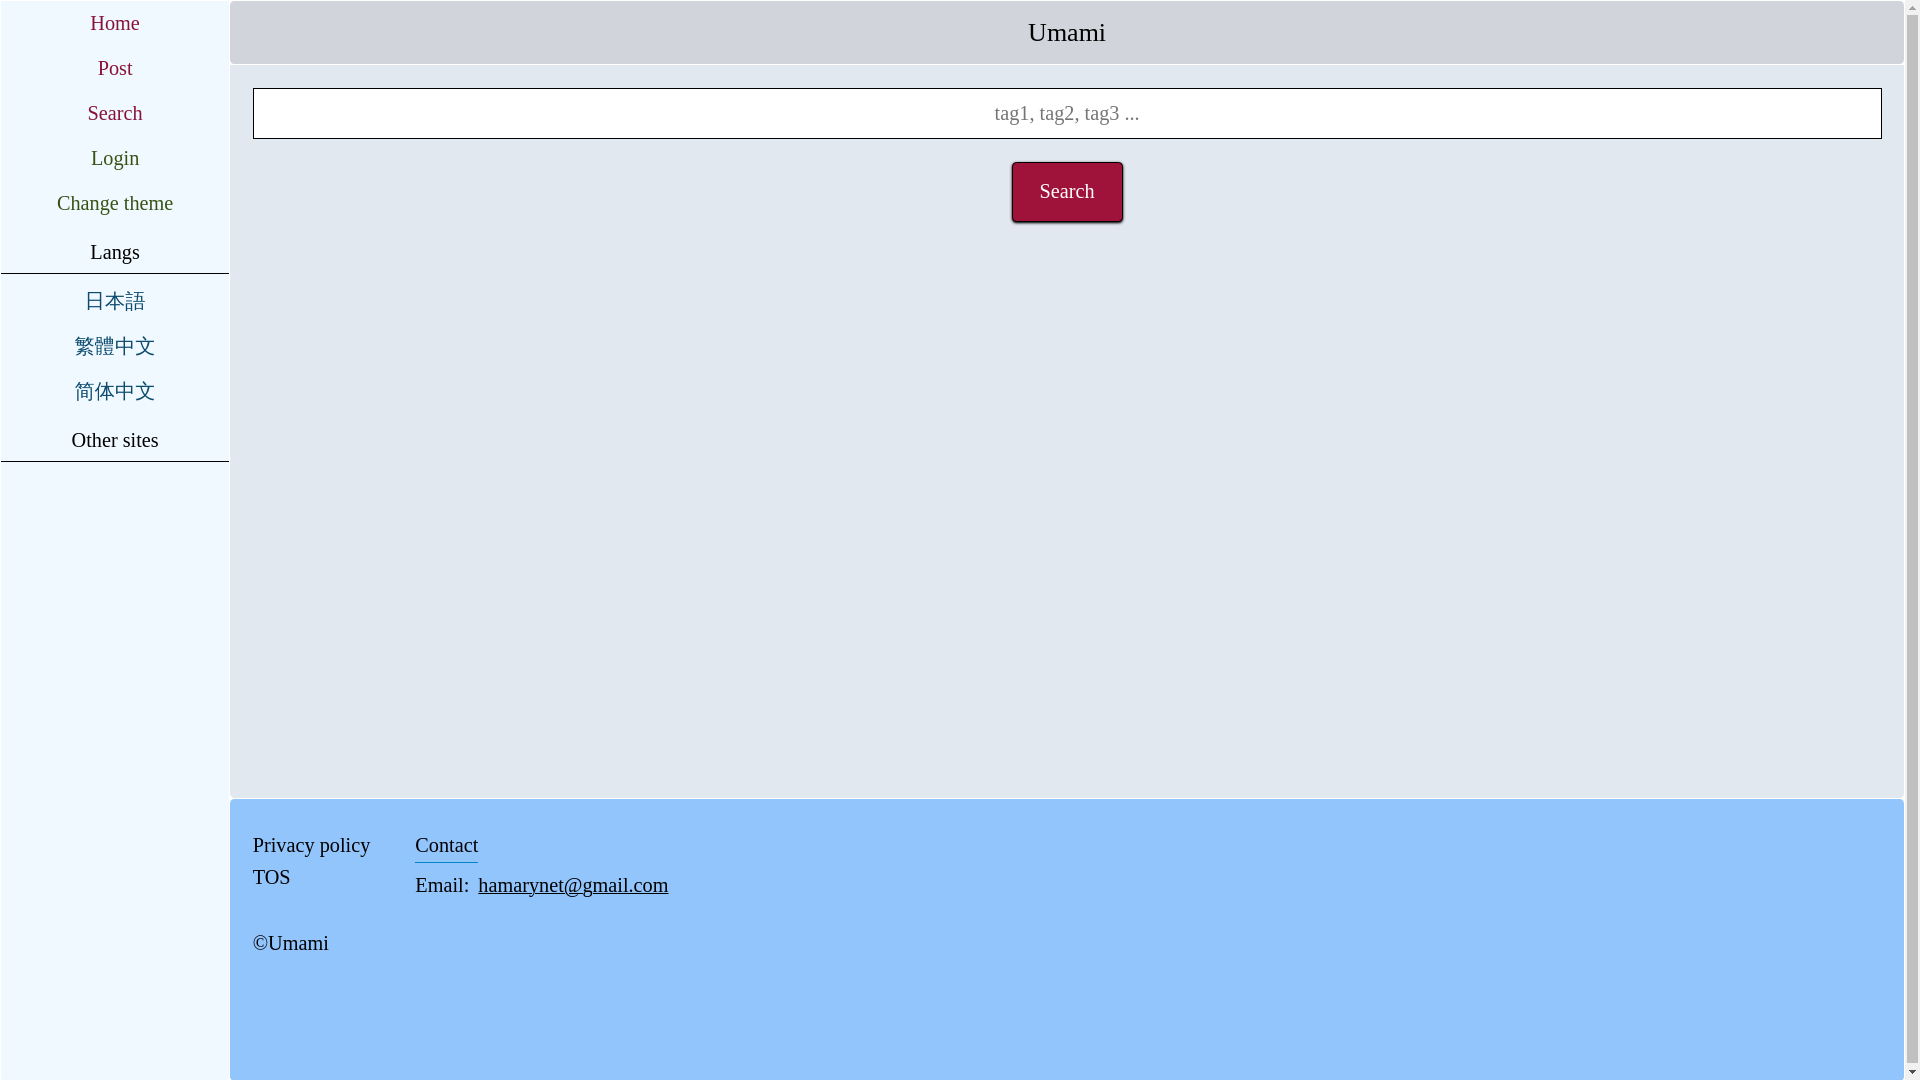Switch language to 繁體中文
1920x1080 pixels.
click(x=114, y=346)
